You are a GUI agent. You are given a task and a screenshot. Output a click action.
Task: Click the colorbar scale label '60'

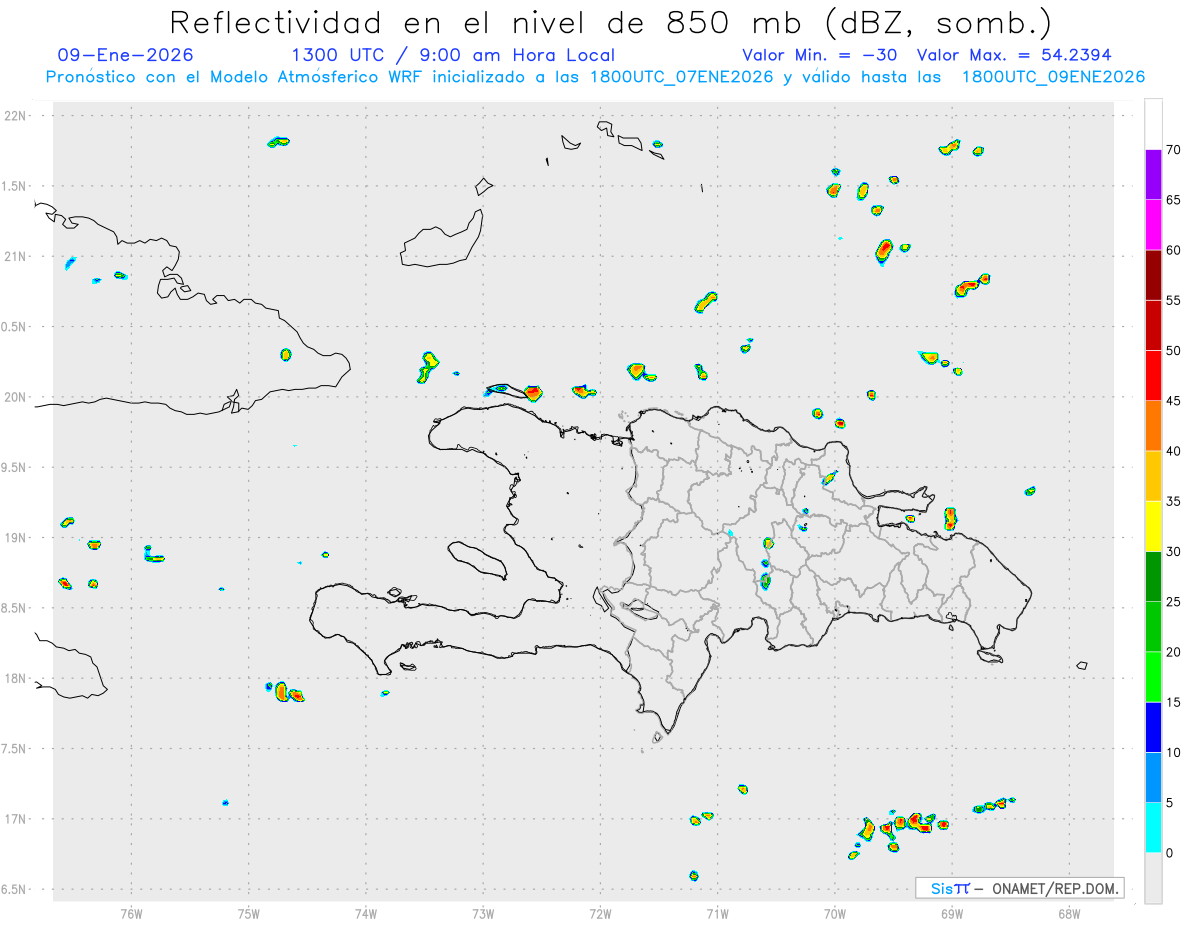tap(1174, 250)
